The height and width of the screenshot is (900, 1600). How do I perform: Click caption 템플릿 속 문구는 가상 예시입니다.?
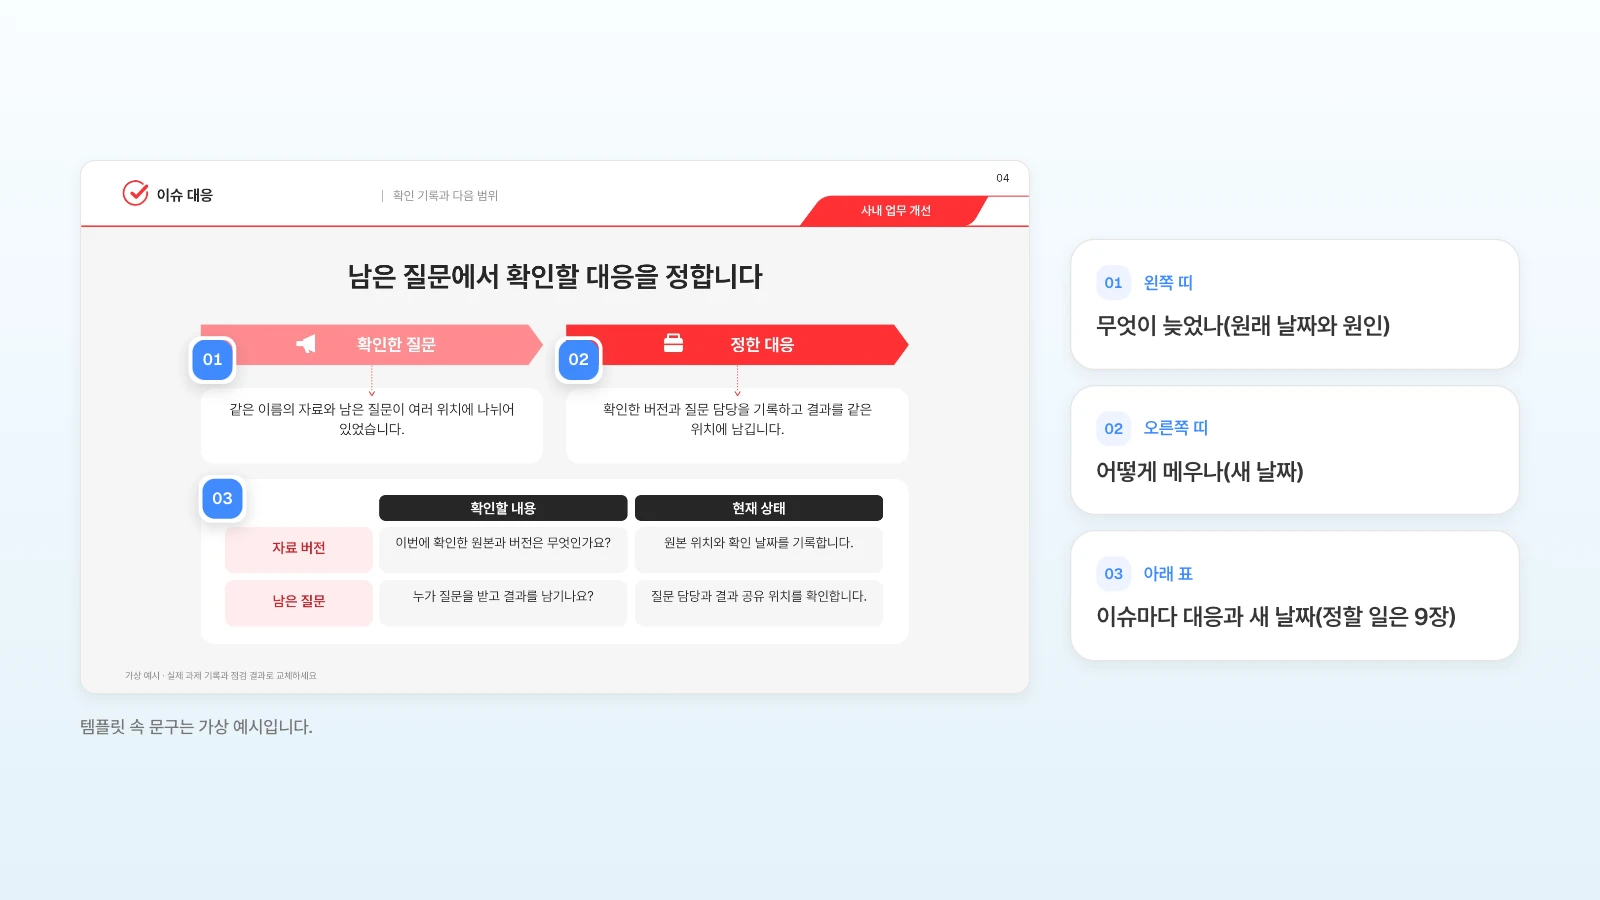(x=196, y=727)
